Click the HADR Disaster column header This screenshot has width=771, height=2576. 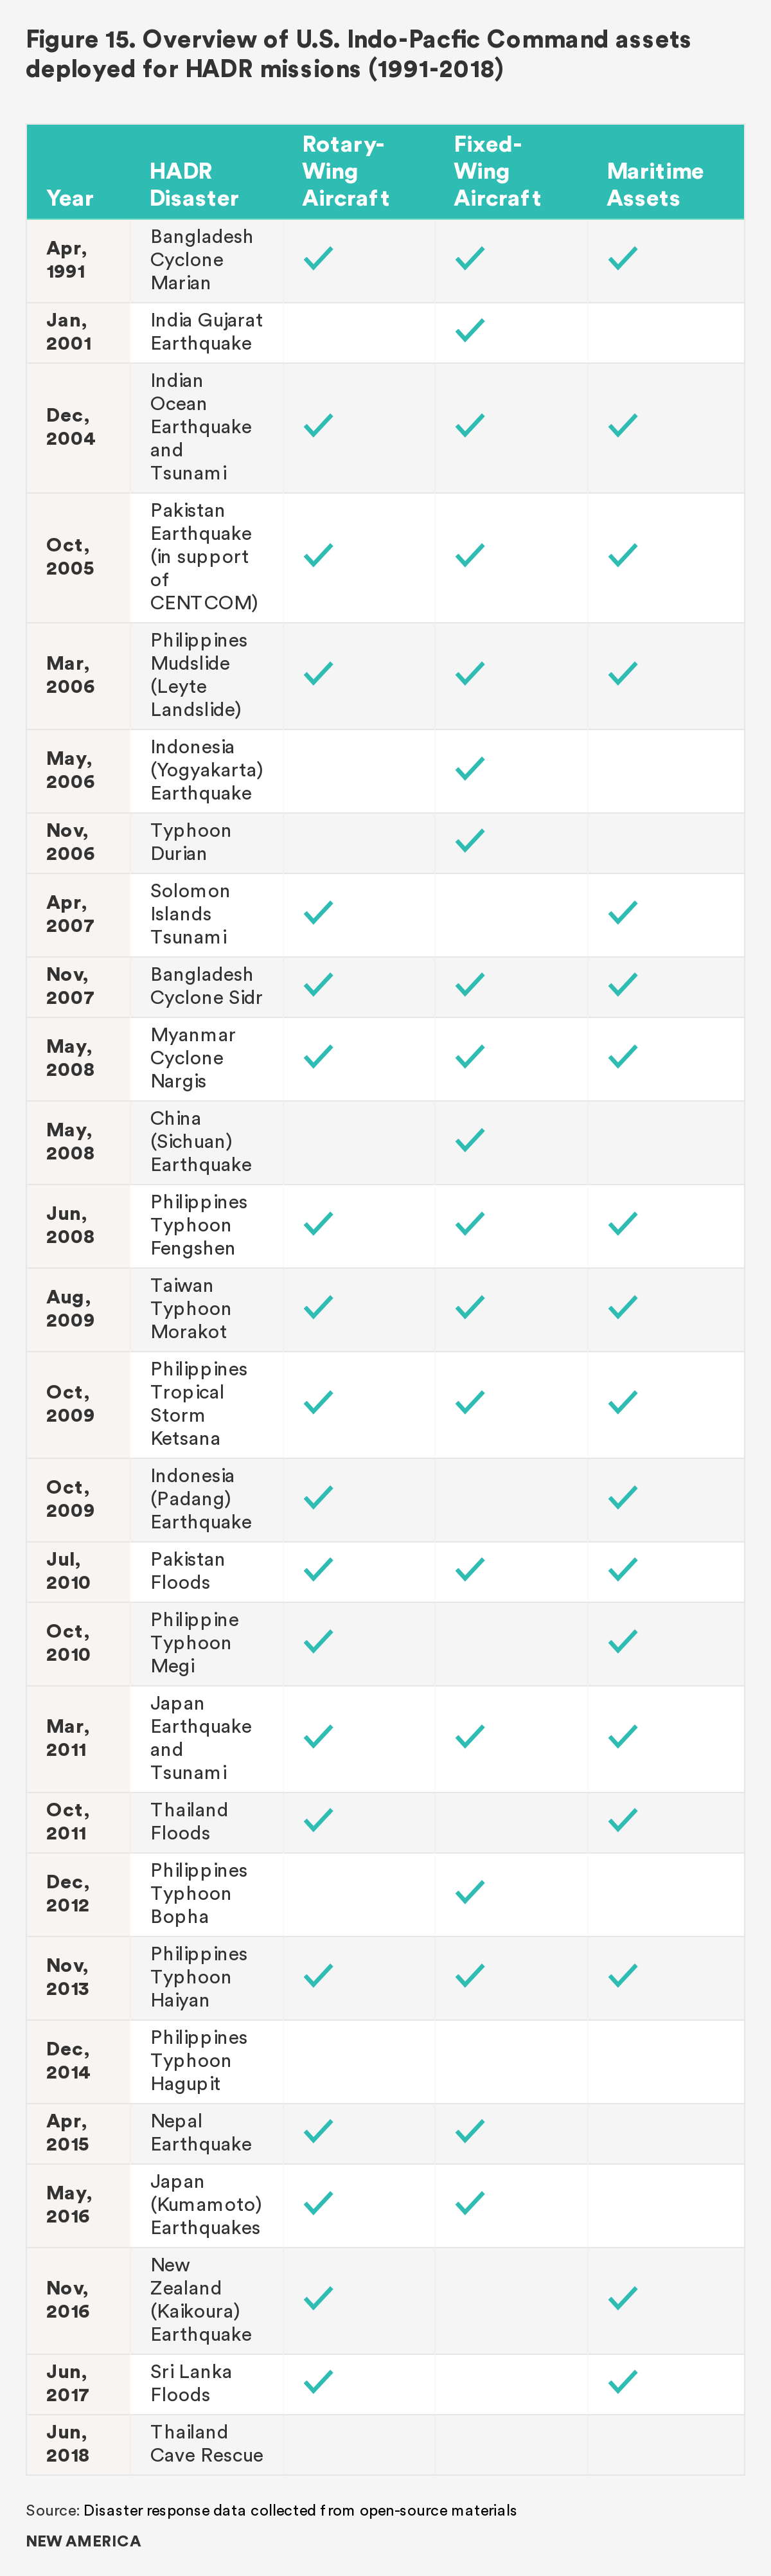point(194,184)
